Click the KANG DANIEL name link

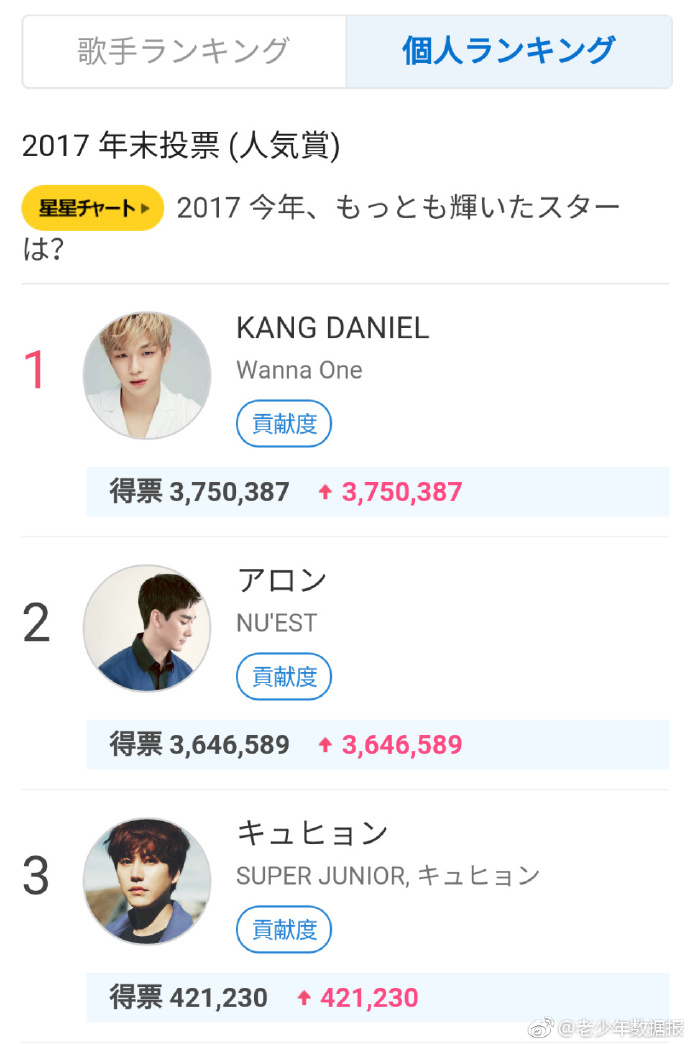332,328
